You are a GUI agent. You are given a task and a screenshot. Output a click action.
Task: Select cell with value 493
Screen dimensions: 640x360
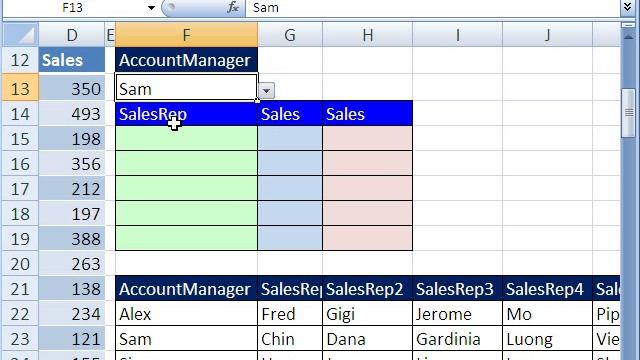coord(72,113)
